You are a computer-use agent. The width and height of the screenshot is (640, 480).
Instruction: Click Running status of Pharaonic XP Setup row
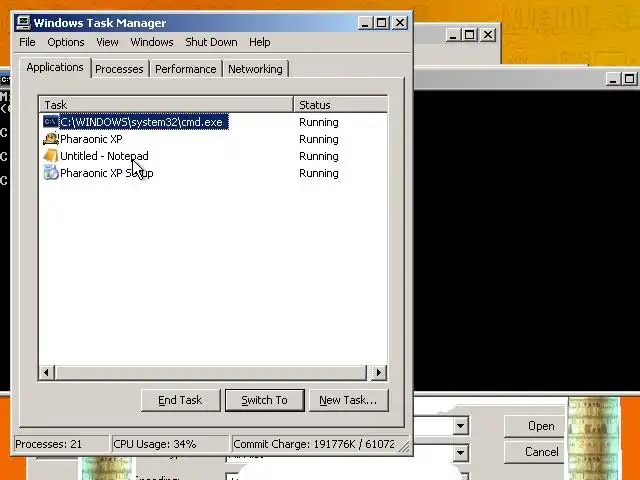[319, 173]
